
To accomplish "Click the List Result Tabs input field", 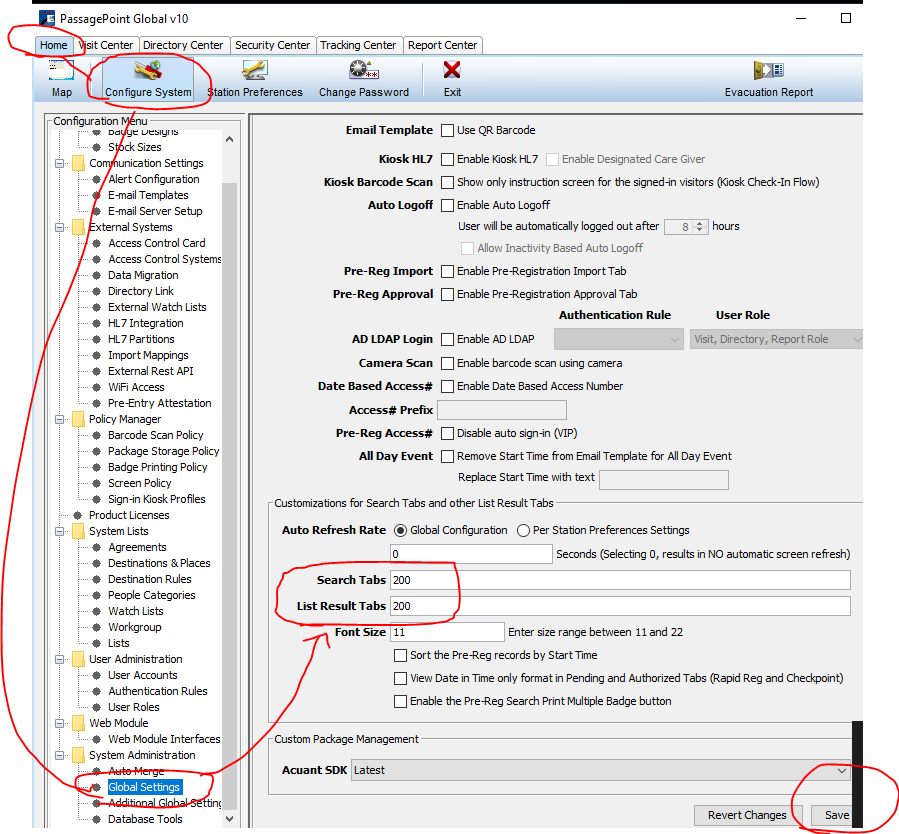I will click(x=620, y=606).
